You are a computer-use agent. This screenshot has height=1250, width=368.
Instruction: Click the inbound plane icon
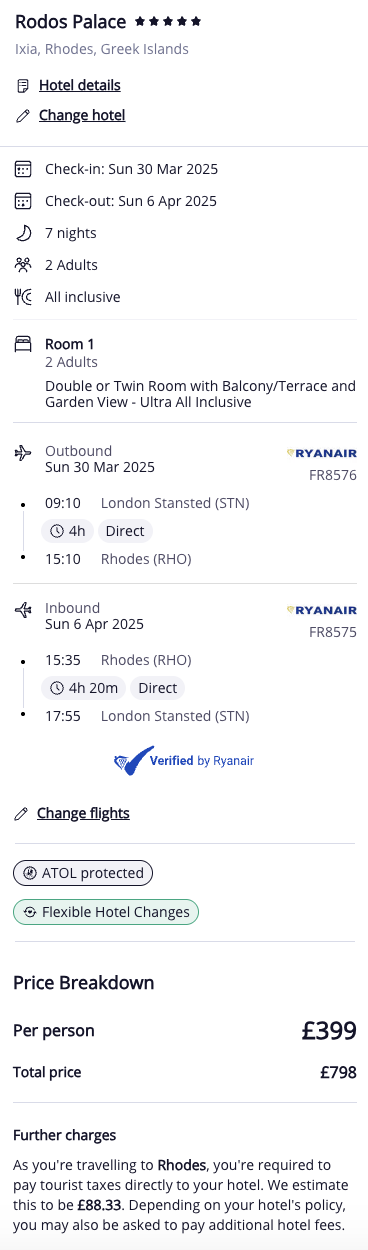(23, 609)
